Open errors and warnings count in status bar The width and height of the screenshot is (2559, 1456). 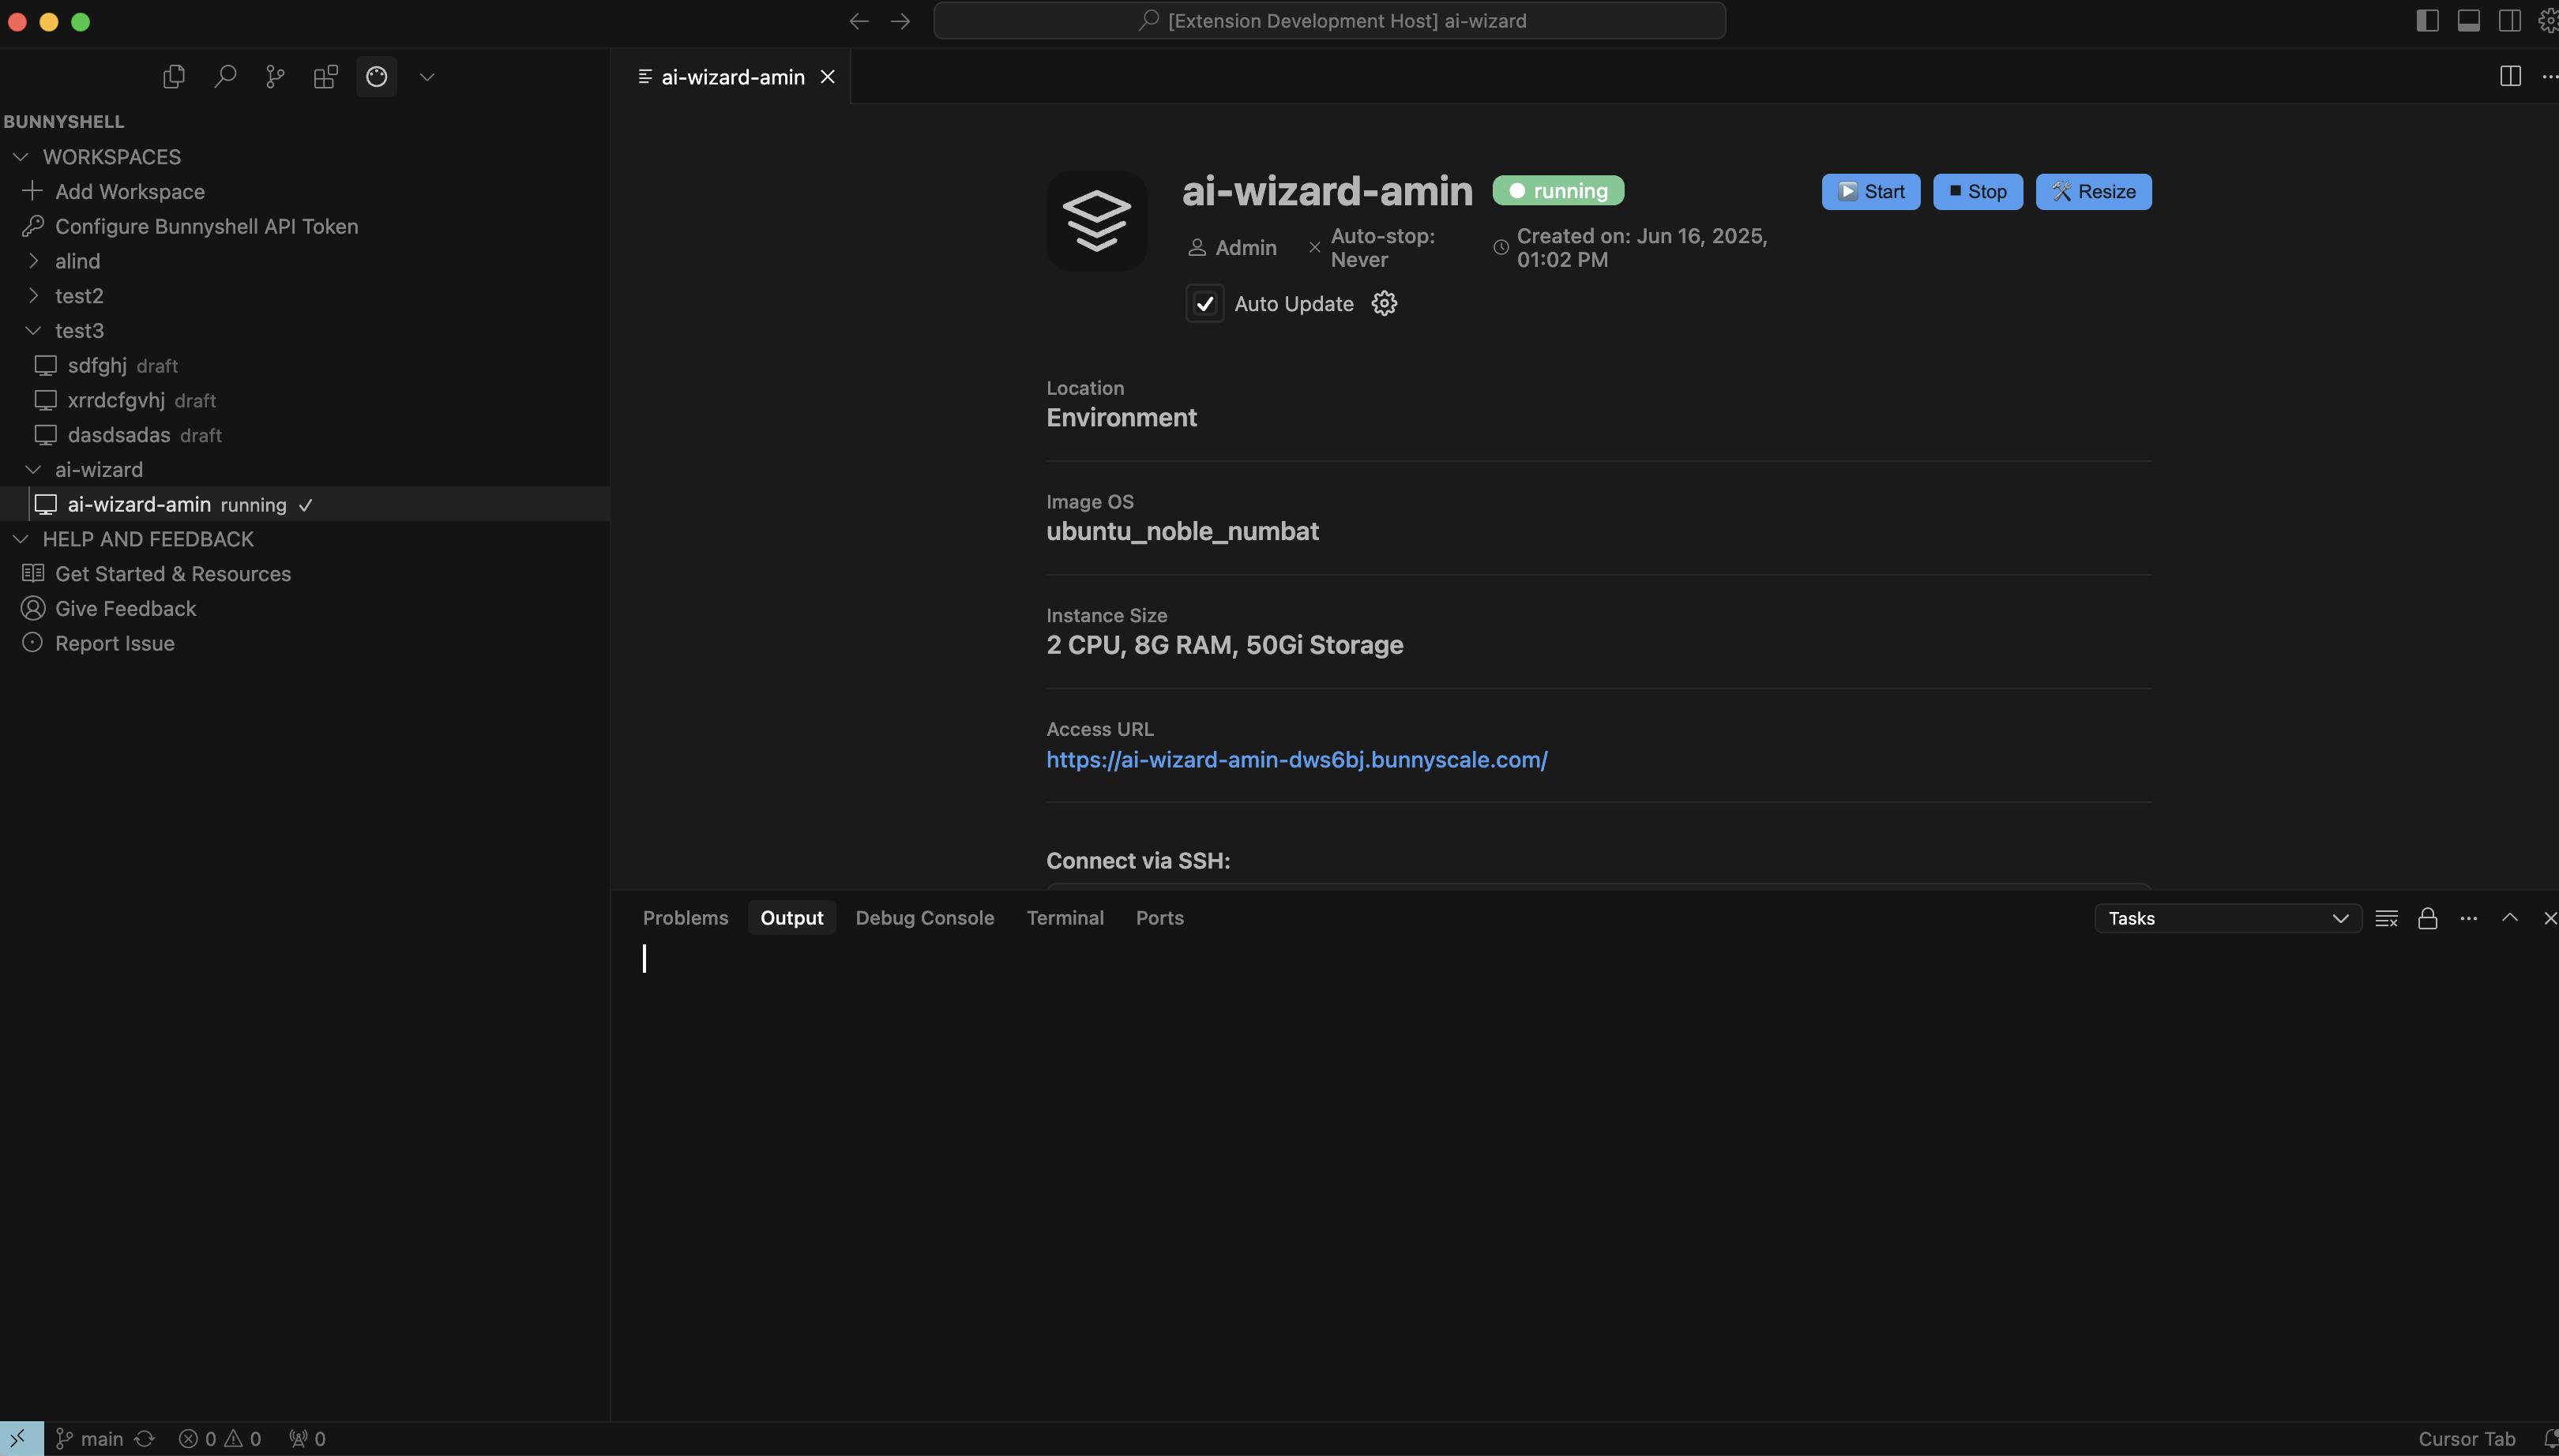pyautogui.click(x=220, y=1439)
